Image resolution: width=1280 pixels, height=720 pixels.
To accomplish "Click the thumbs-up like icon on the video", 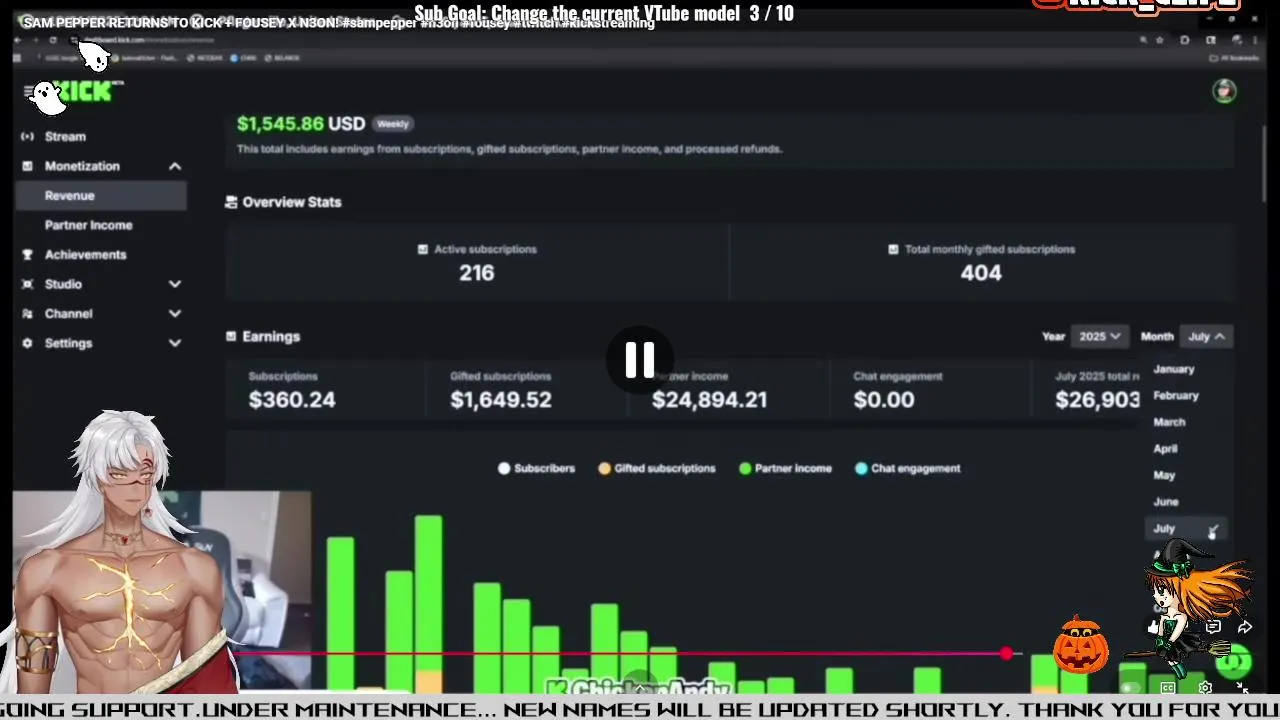I will click(1154, 627).
